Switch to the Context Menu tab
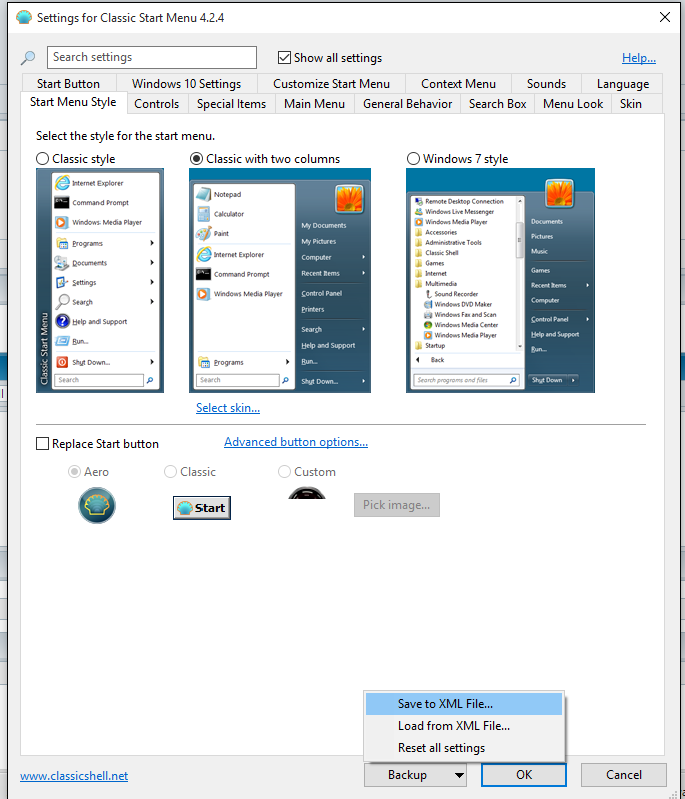Image resolution: width=685 pixels, height=799 pixels. pyautogui.click(x=458, y=84)
